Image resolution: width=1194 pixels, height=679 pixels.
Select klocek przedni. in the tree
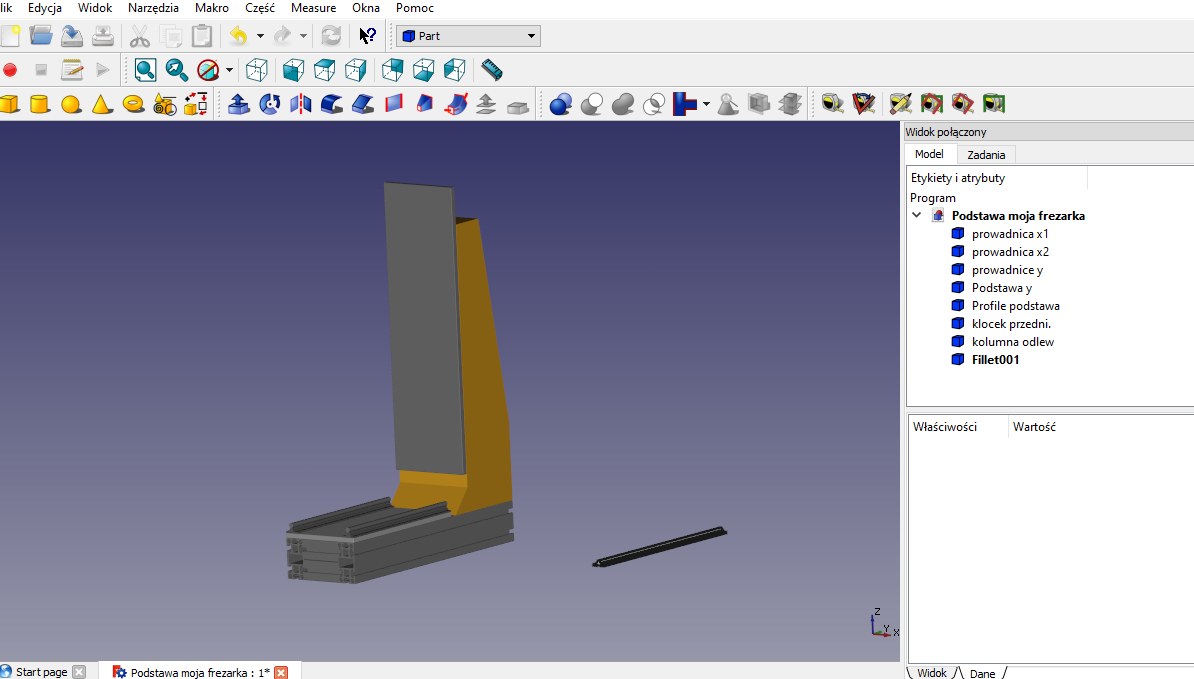click(1010, 324)
